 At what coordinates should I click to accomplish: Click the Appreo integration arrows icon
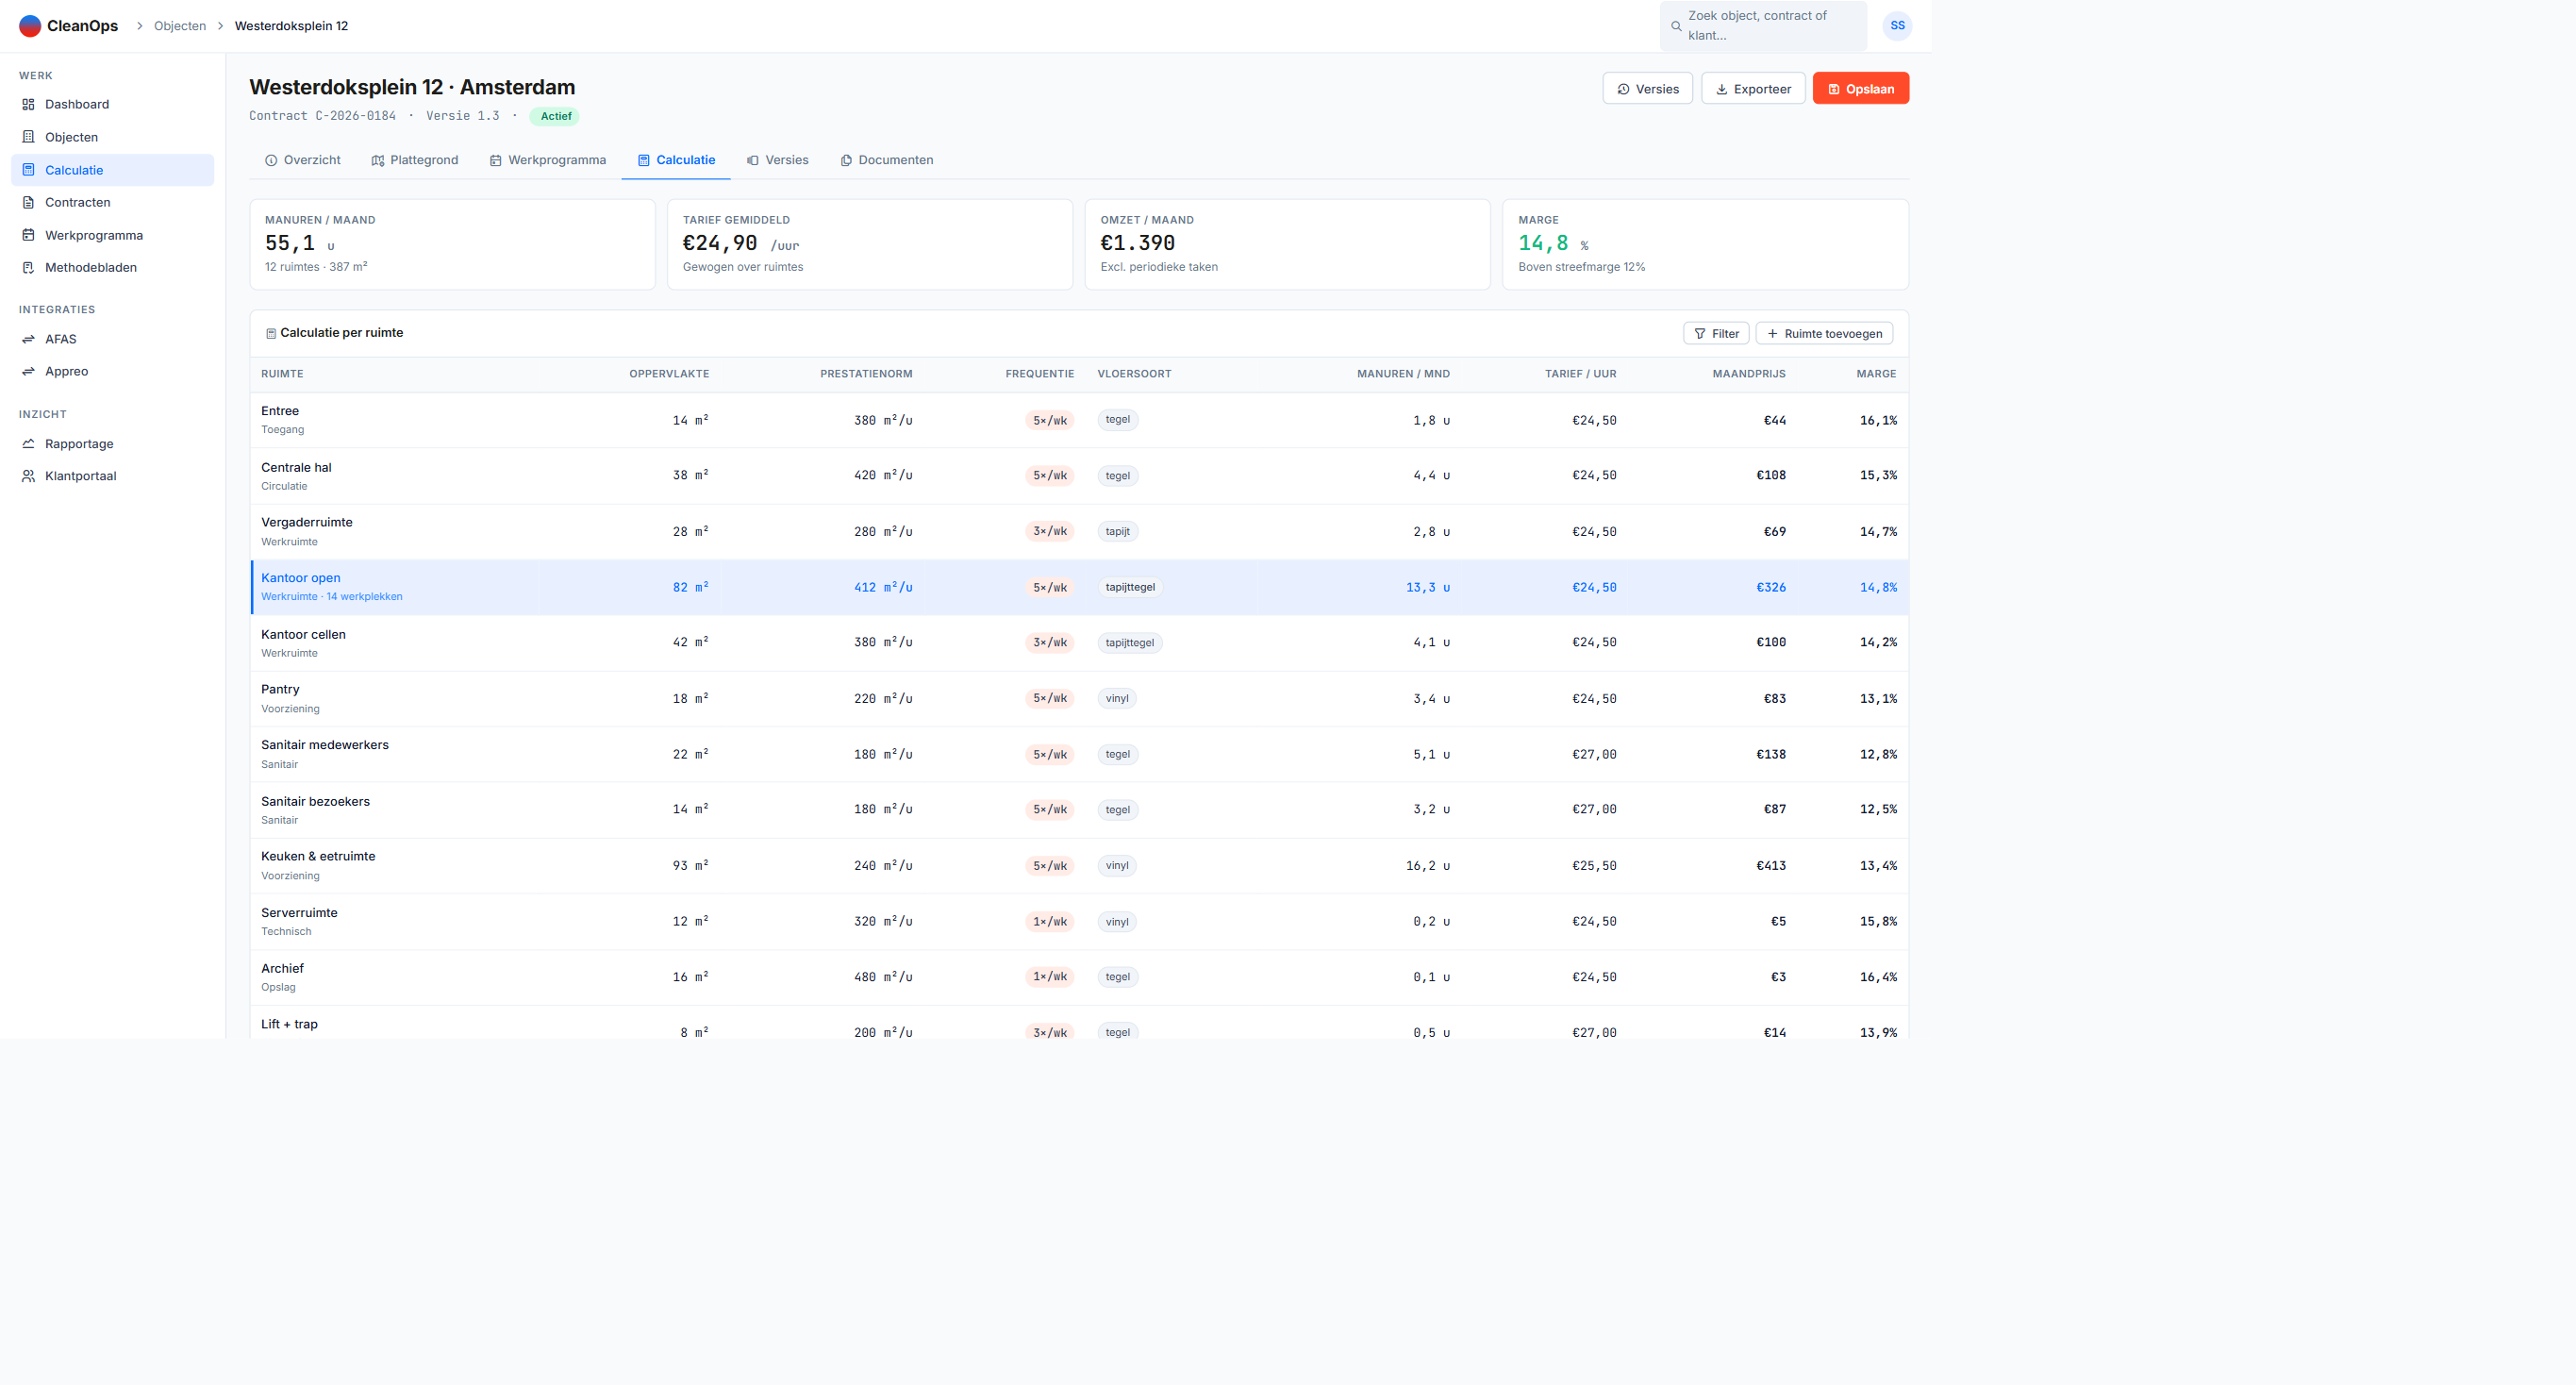[28, 371]
